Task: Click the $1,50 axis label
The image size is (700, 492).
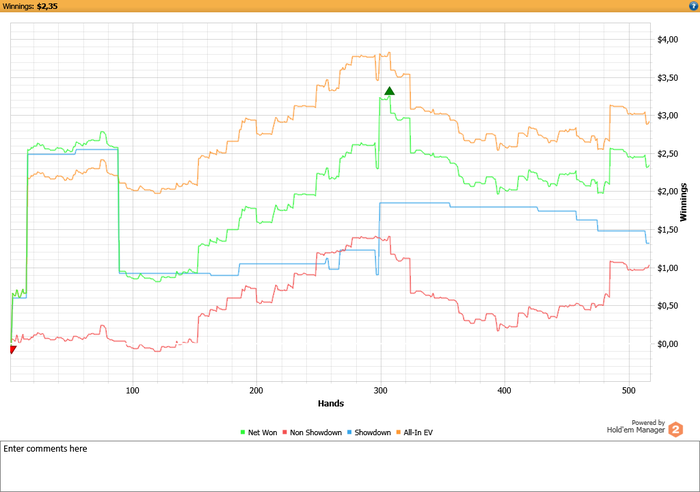Action: (x=667, y=230)
